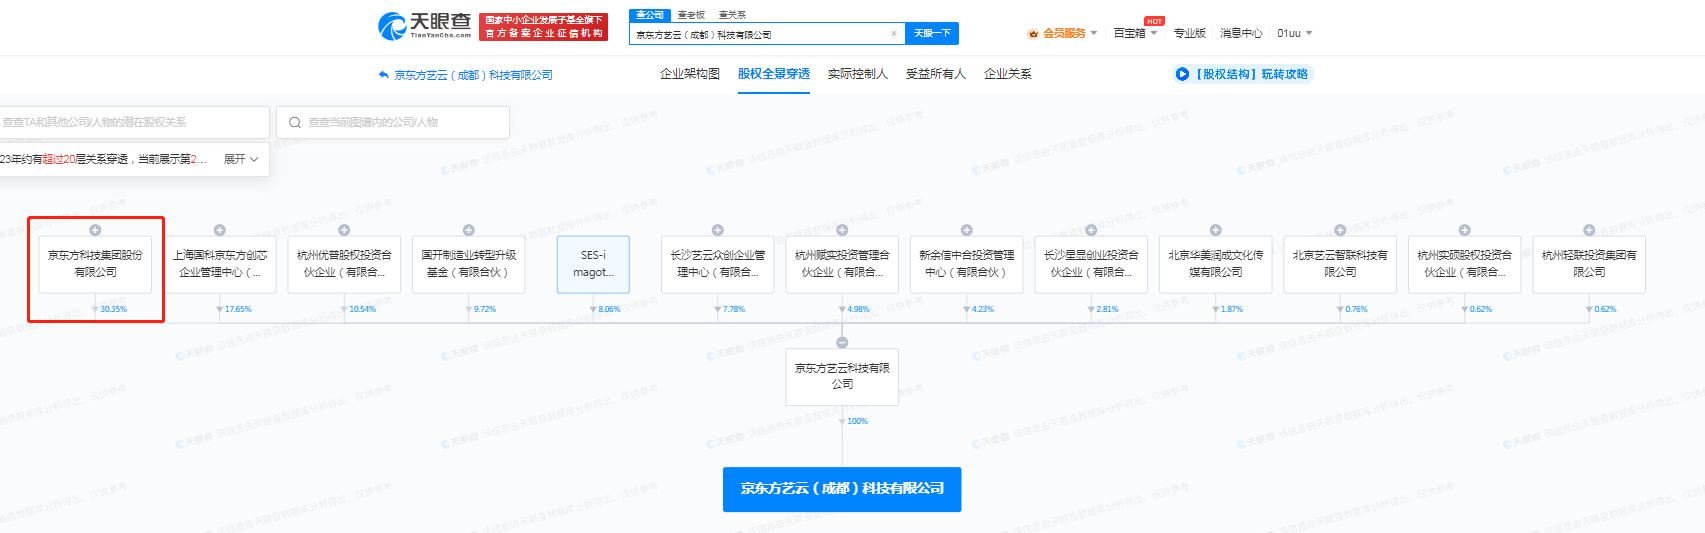Switch to the 企业架构图 tab
The height and width of the screenshot is (533, 1705).
click(x=689, y=74)
